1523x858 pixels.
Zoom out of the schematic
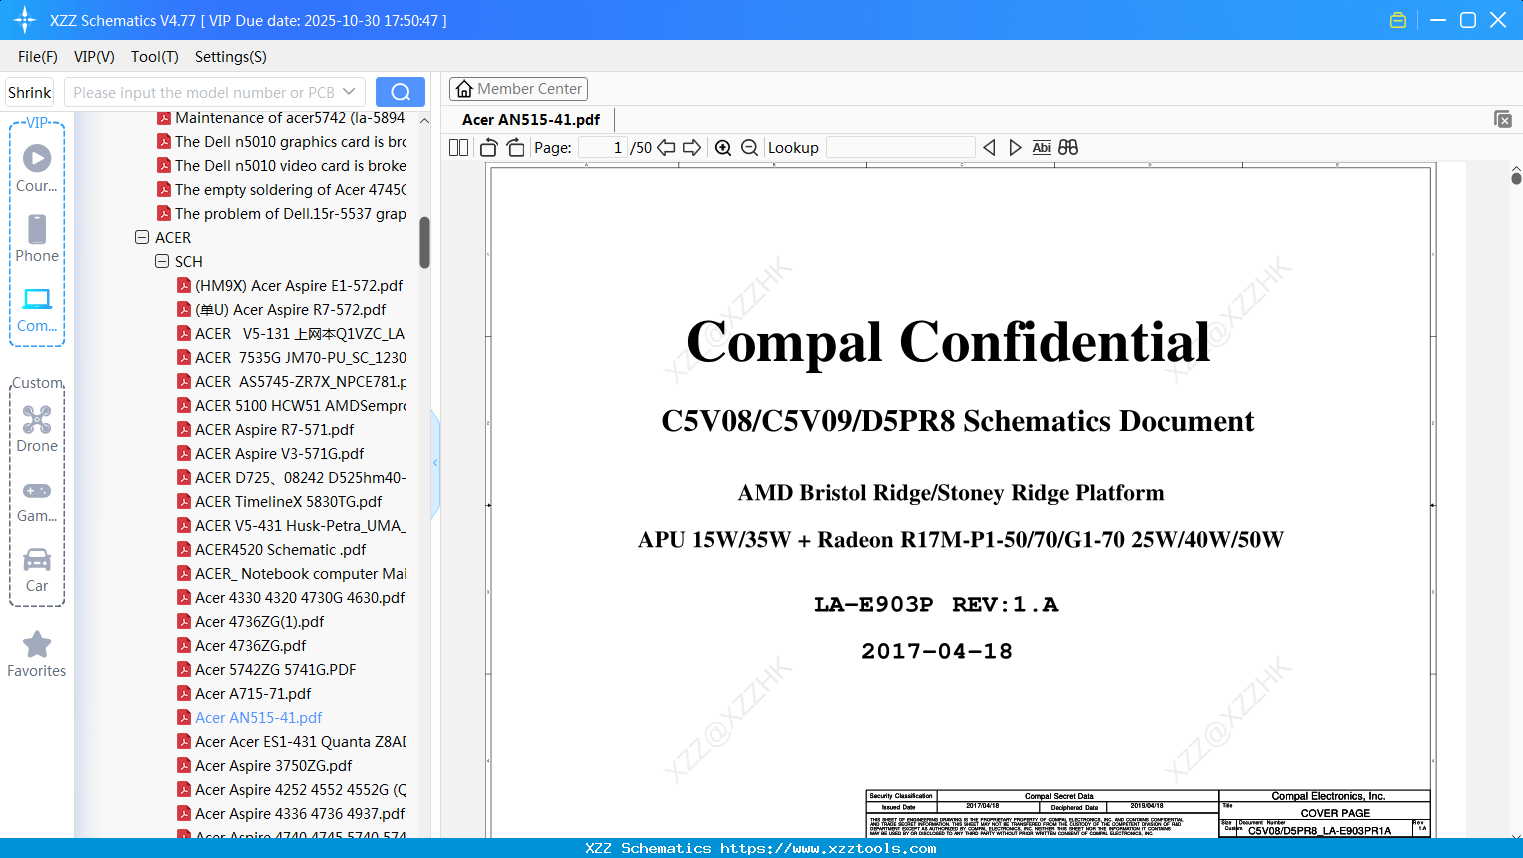click(x=750, y=148)
